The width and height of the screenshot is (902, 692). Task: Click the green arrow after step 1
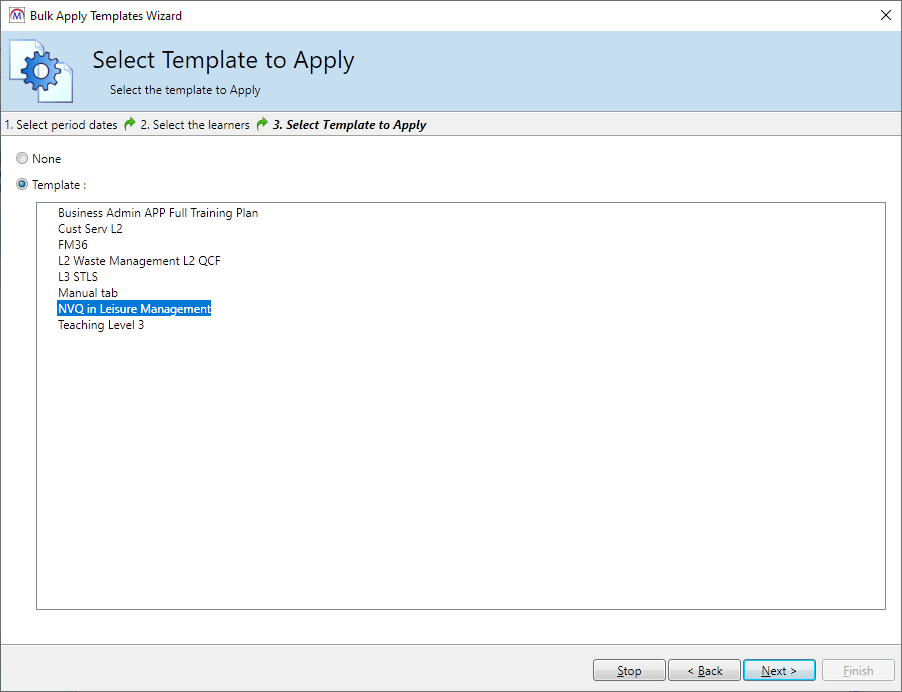[x=129, y=125]
